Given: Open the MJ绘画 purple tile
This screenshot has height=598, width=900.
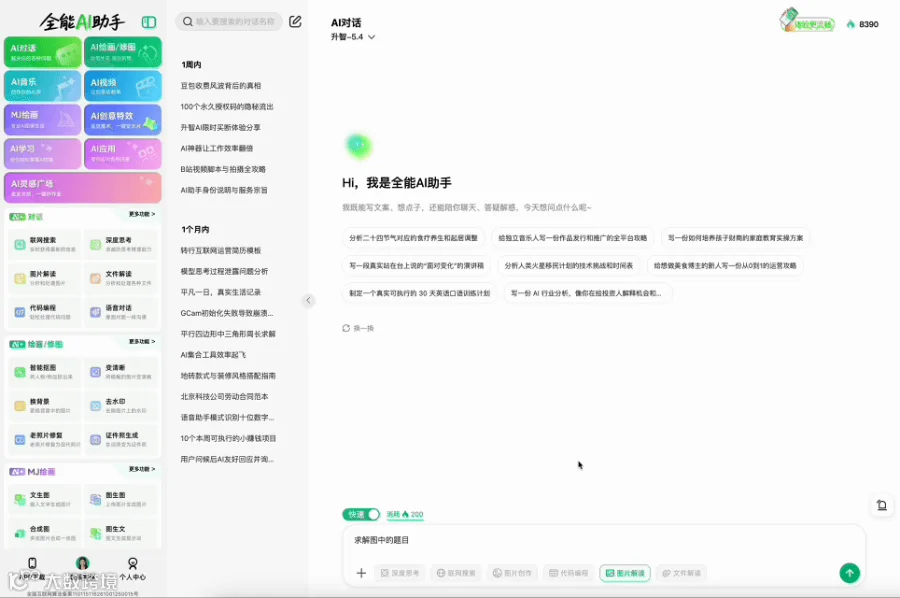Looking at the screenshot, I should [43, 119].
